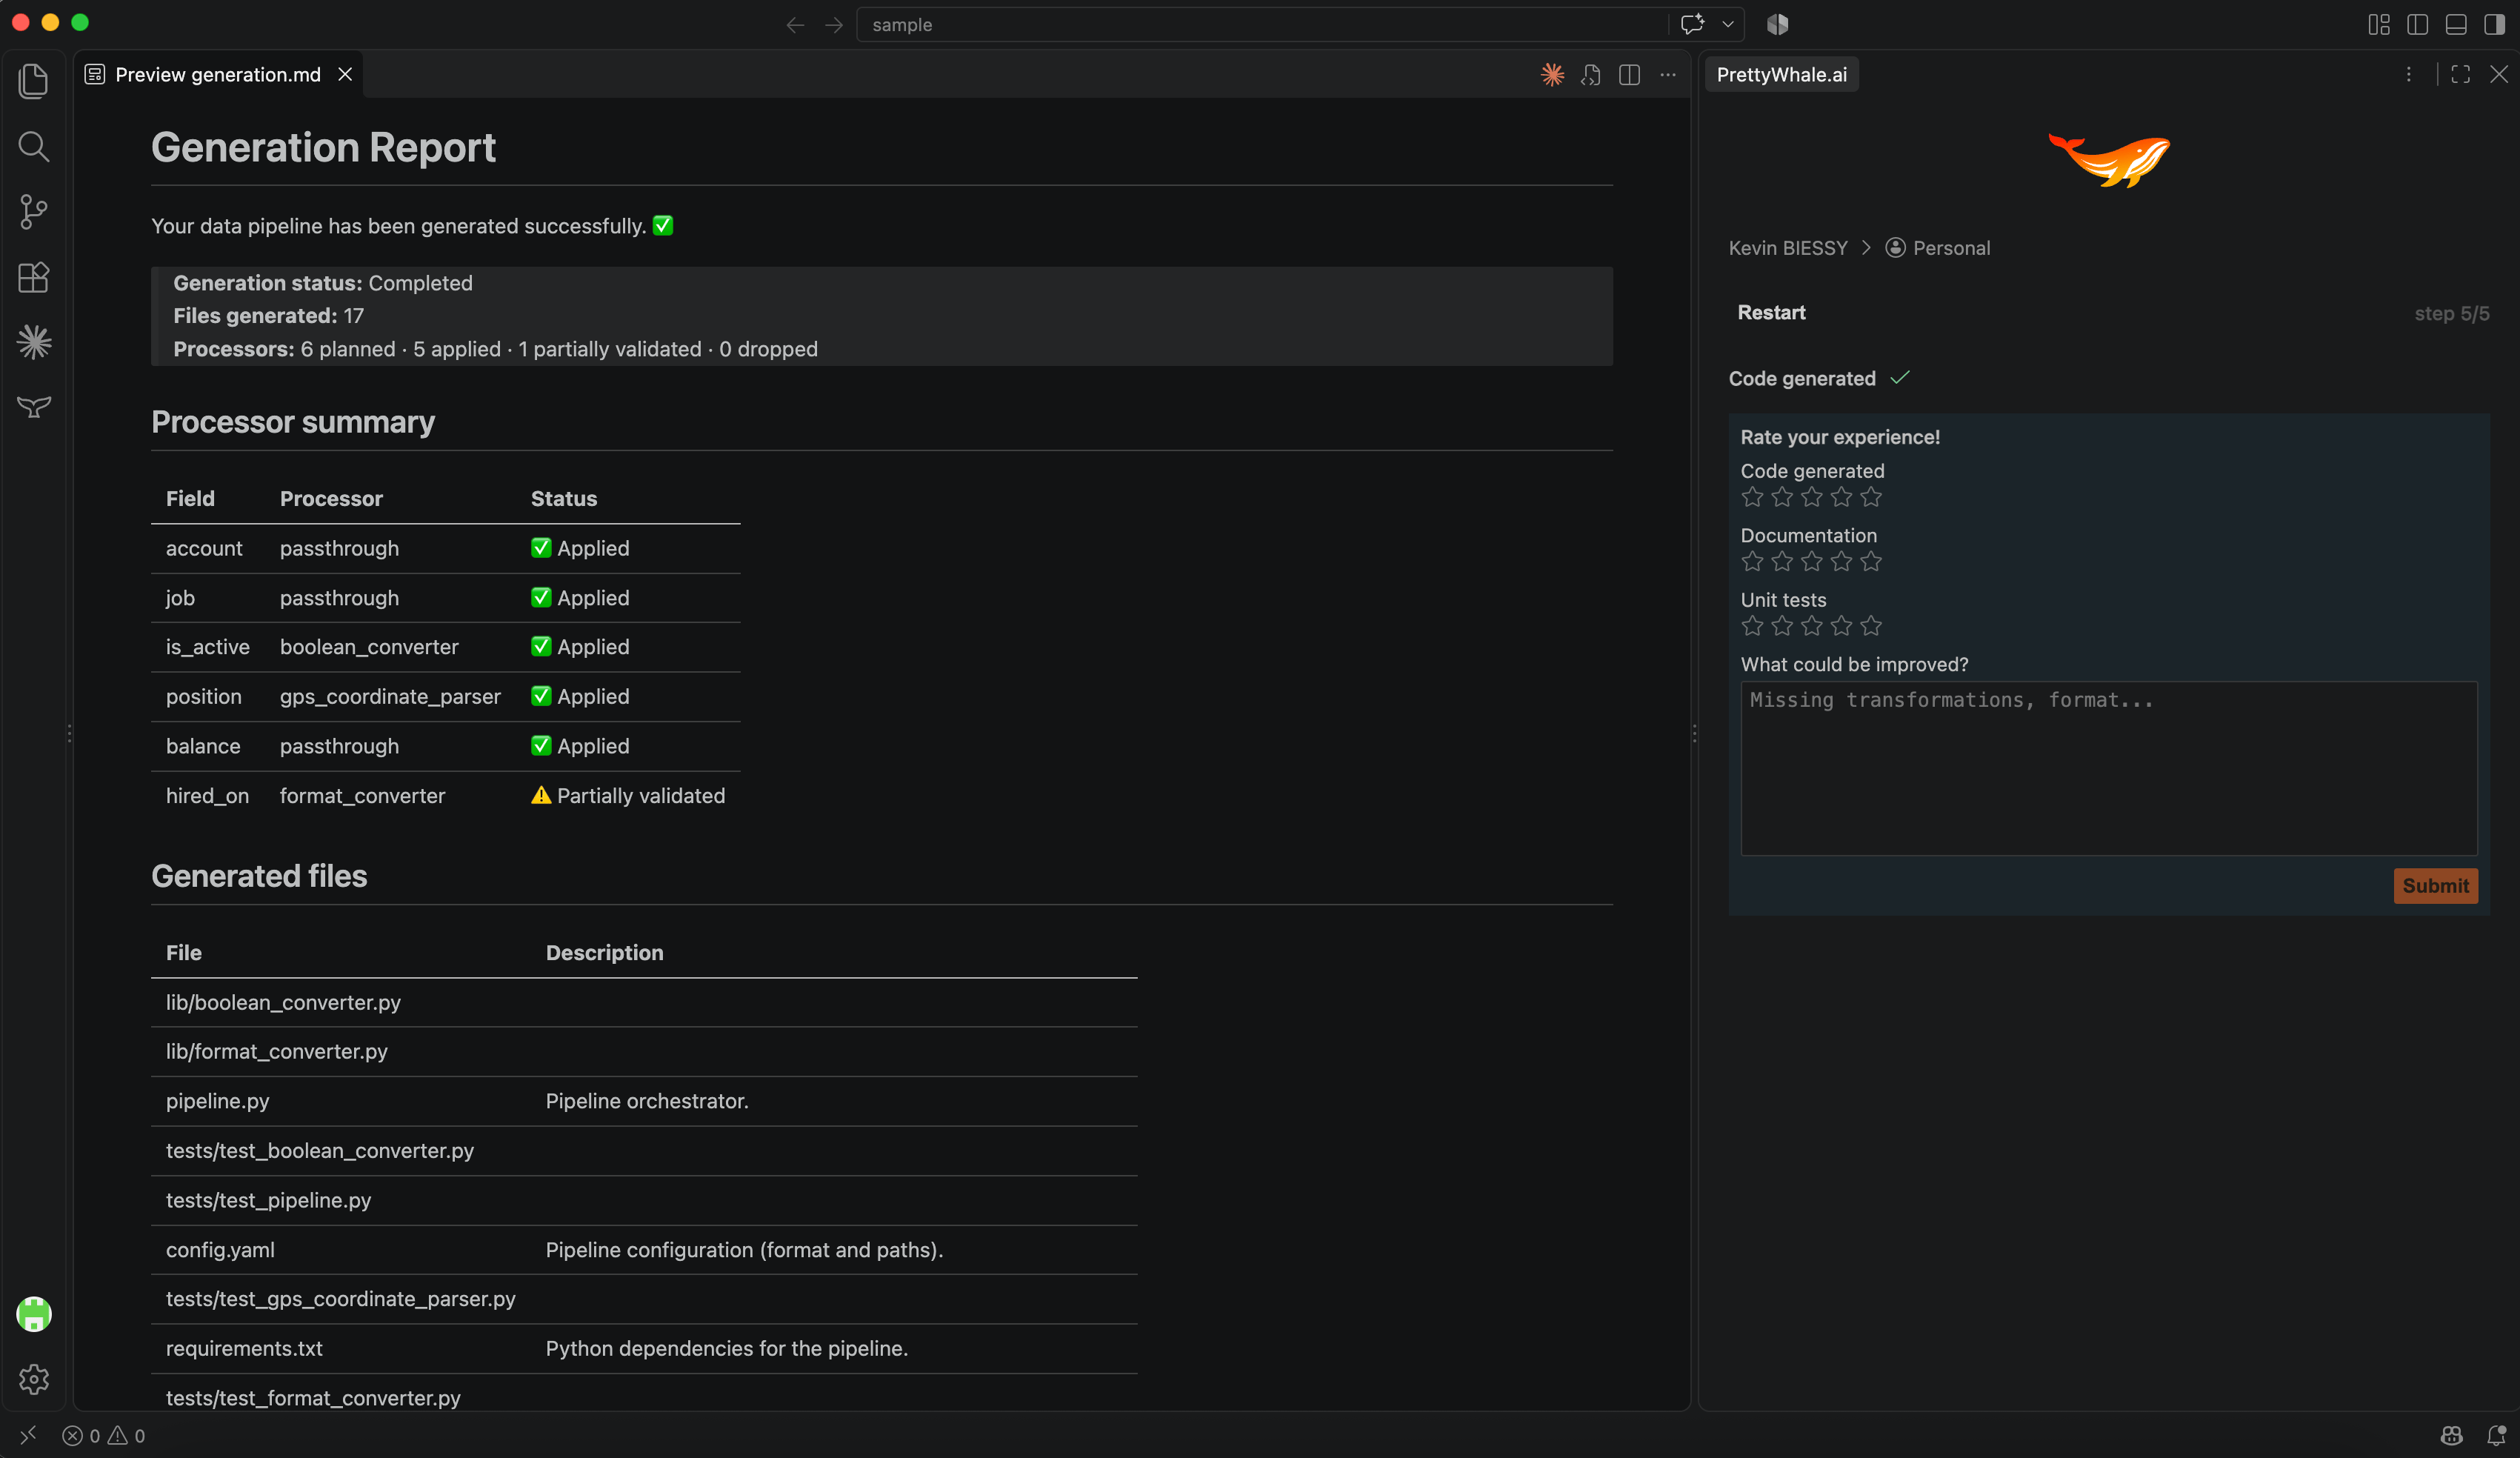
Task: Rate Unit tests one star
Action: click(x=1752, y=626)
